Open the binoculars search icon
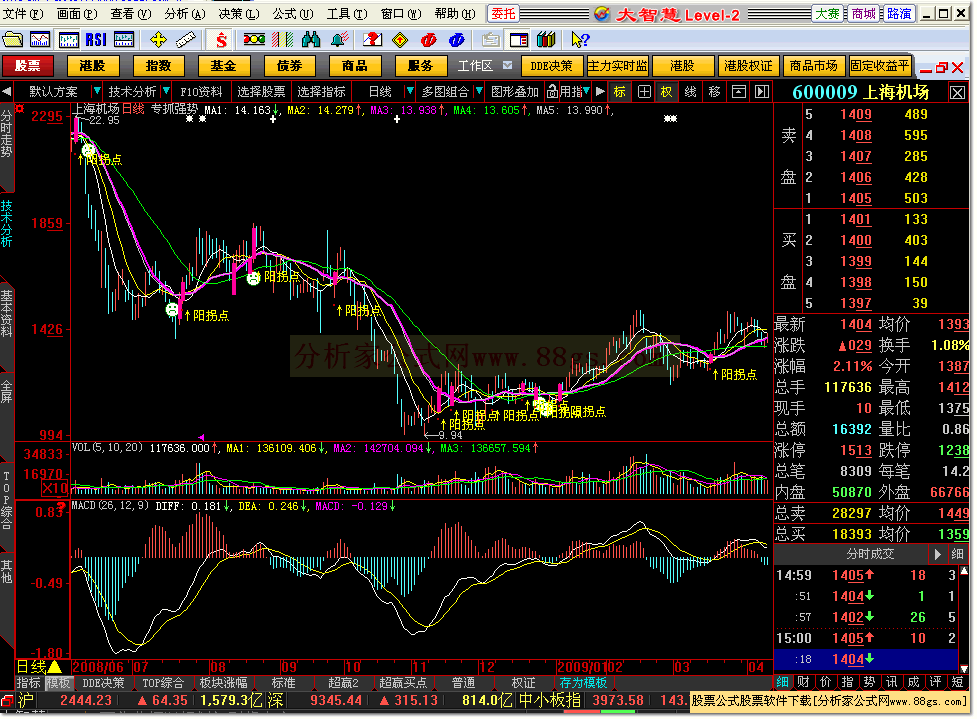Viewport: 977px width, 719px height. click(310, 40)
